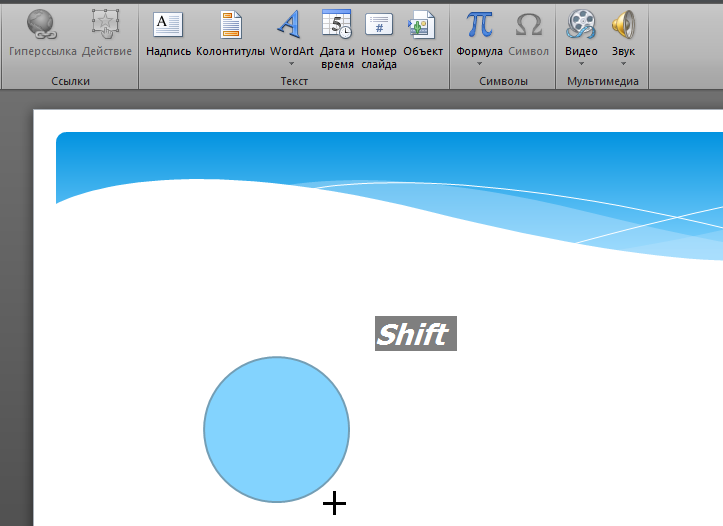Select the blue circle shape on slide
The height and width of the screenshot is (526, 723).
click(277, 429)
